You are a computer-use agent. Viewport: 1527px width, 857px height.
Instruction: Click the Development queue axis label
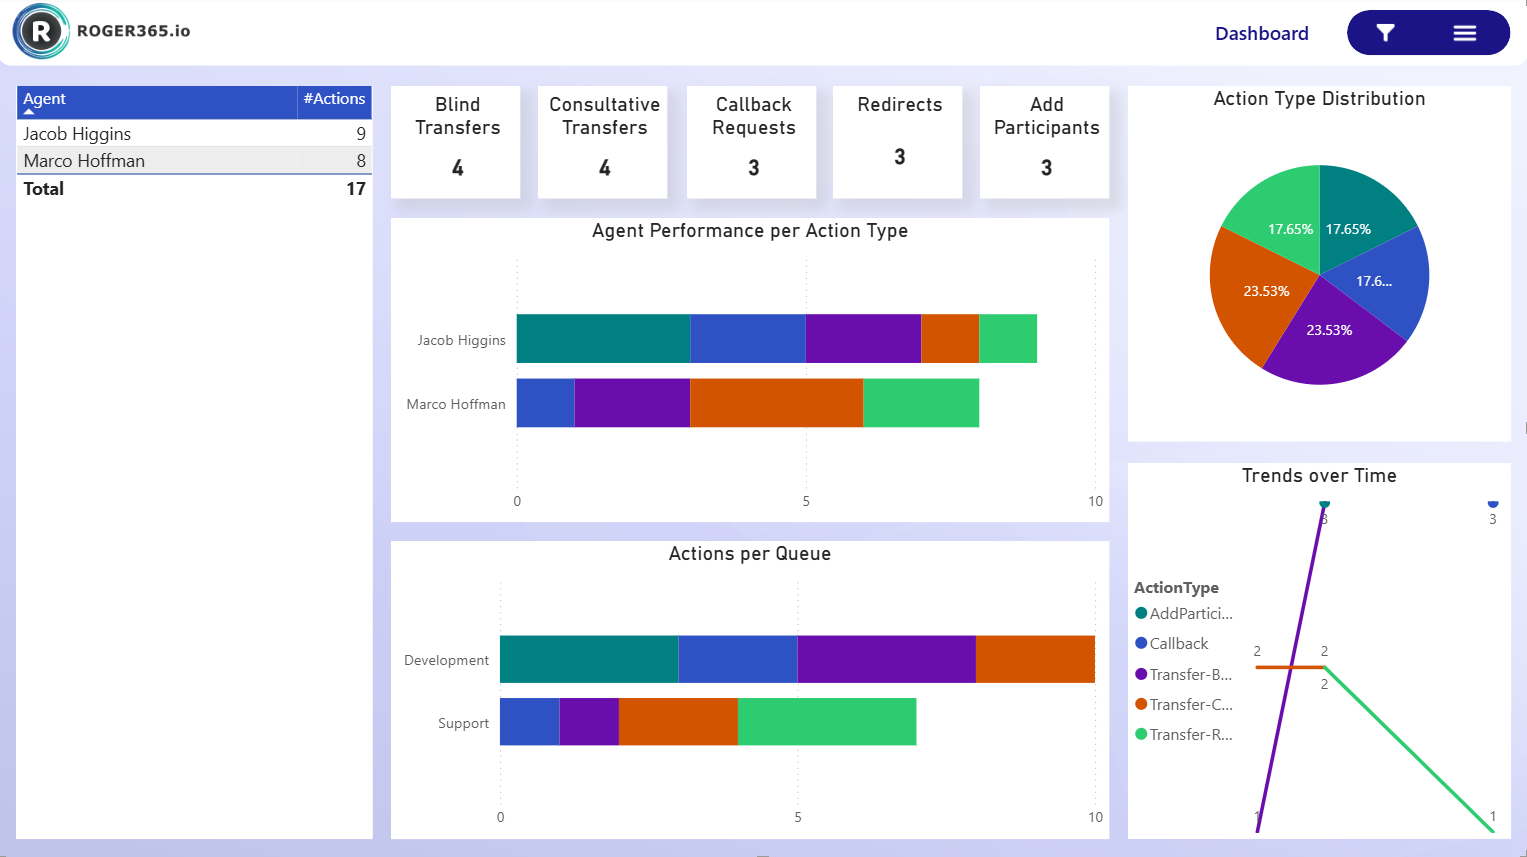click(x=446, y=660)
